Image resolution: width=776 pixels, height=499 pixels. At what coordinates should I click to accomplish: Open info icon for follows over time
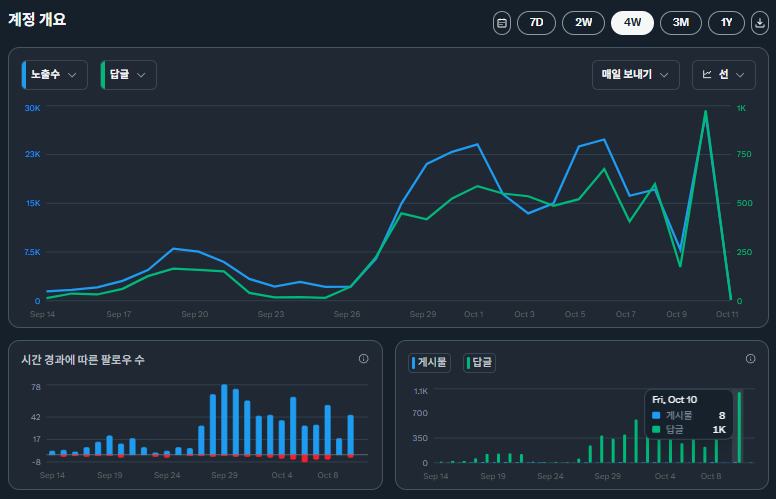(x=363, y=358)
